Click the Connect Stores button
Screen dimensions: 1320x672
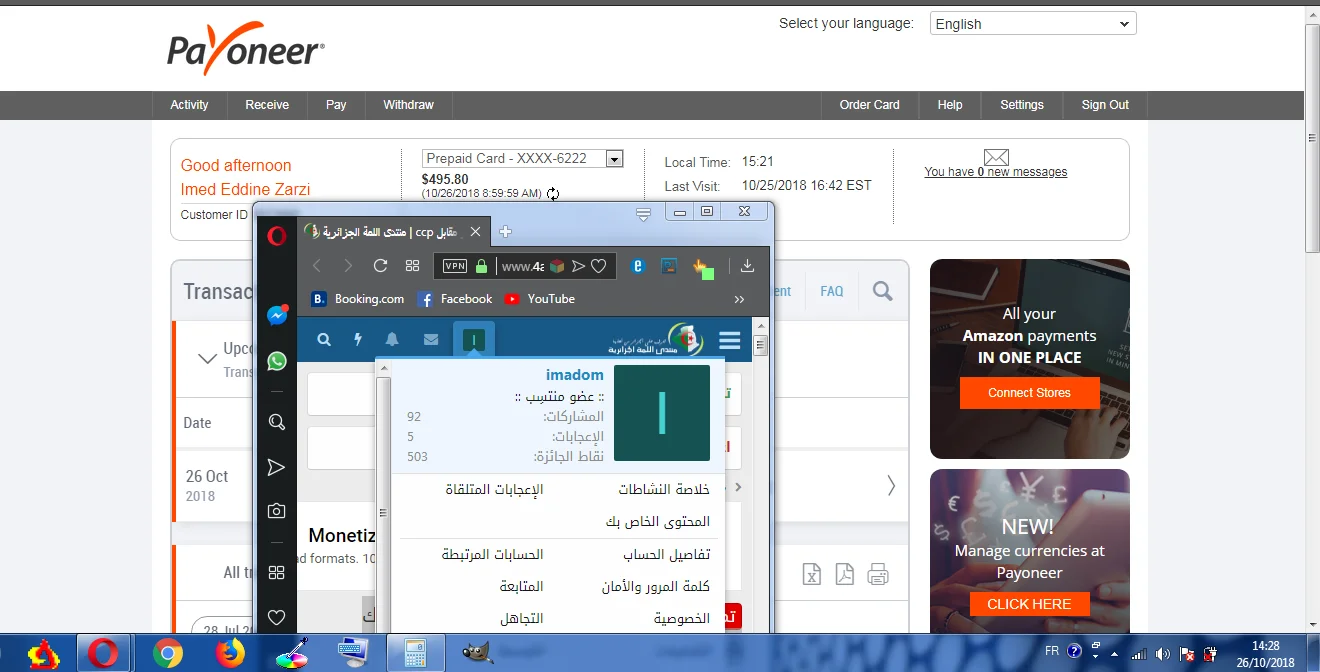[x=1029, y=393]
